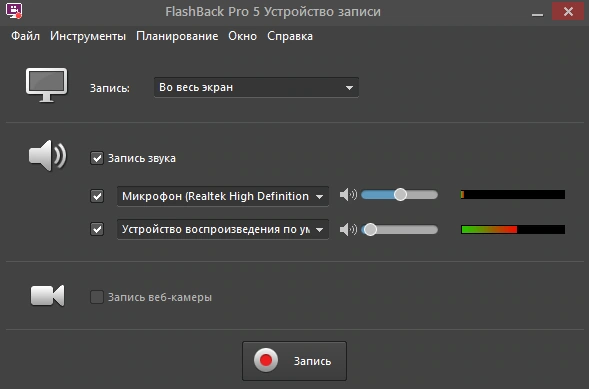Open the Файл menu
The width and height of the screenshot is (589, 389).
tap(25, 36)
